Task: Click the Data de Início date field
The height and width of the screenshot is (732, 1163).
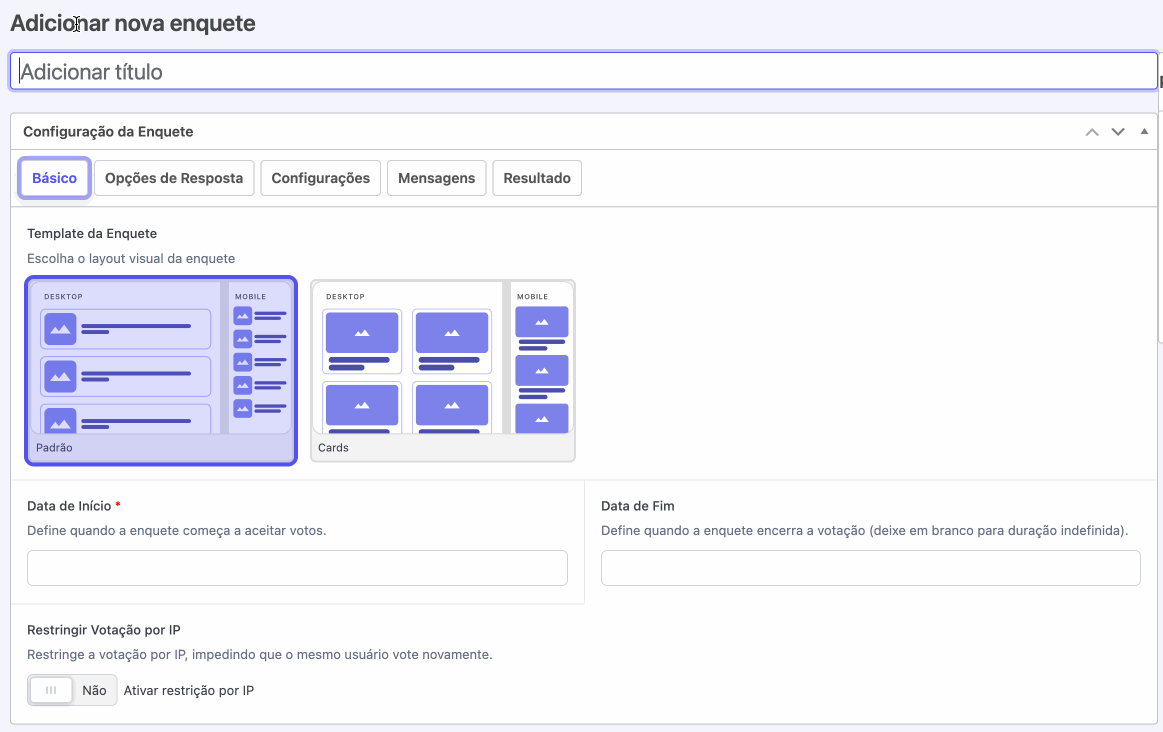Action: (x=297, y=567)
